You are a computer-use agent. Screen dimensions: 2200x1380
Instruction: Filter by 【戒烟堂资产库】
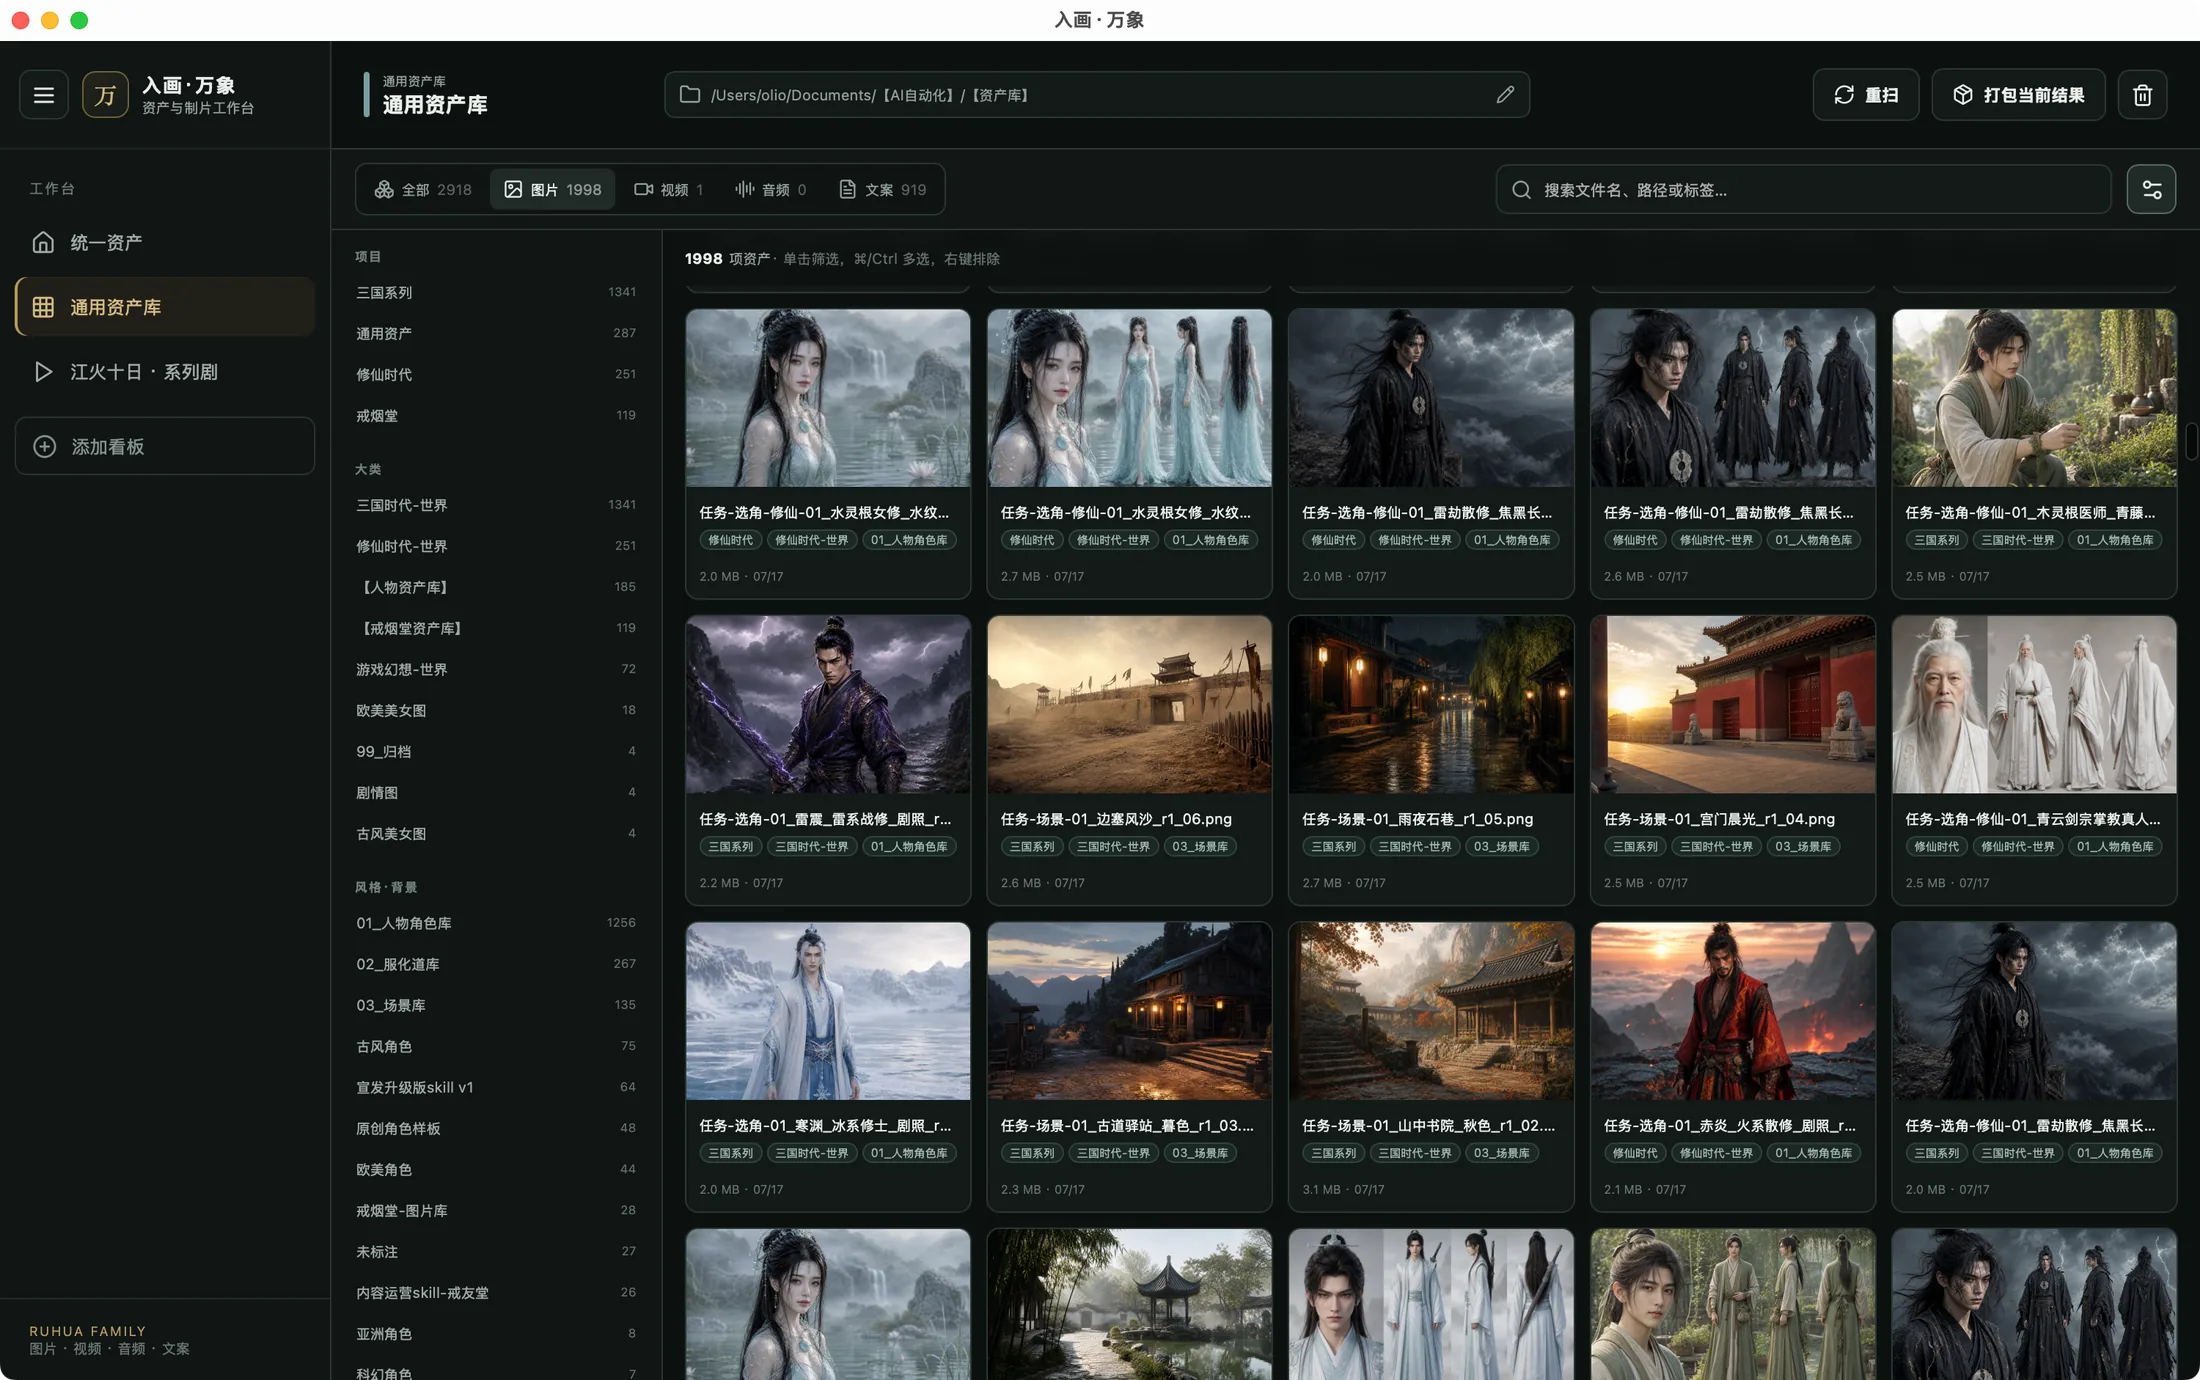point(496,628)
